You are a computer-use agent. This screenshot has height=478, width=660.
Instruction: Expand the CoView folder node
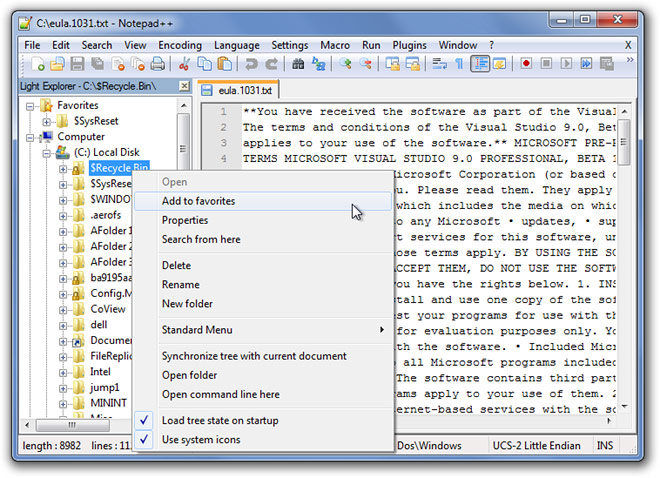click(x=63, y=310)
